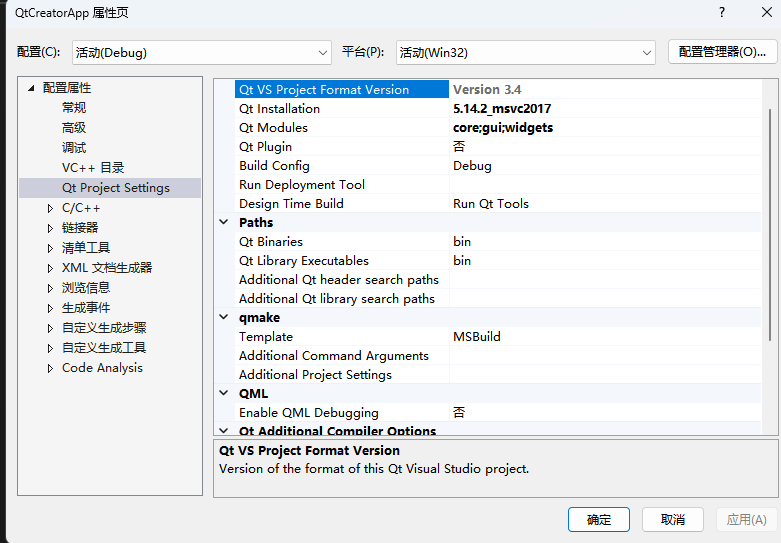
Task: Collapse the Paths property group
Action: click(x=224, y=222)
